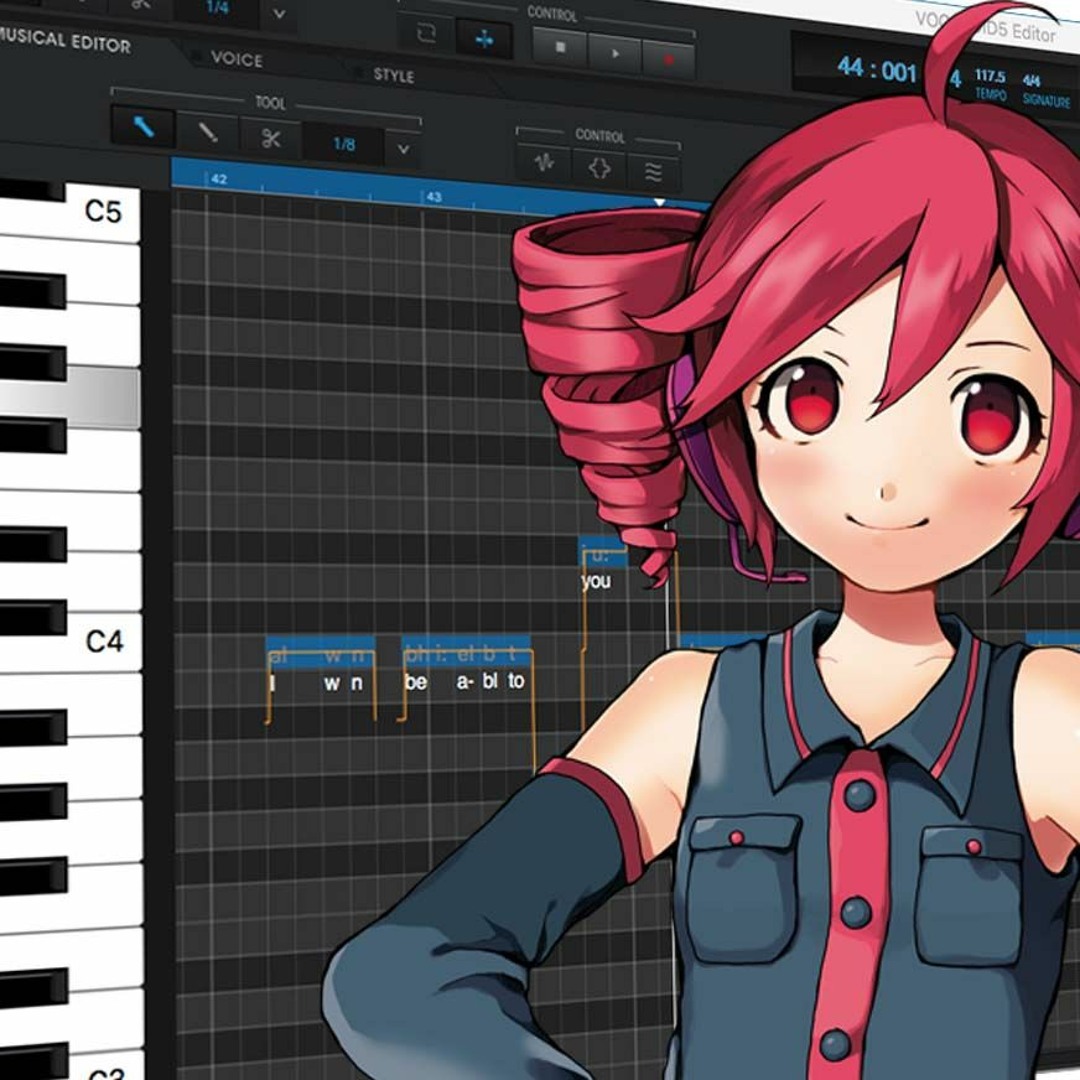Select the scissors cut tool
1080x1080 pixels.
(271, 138)
